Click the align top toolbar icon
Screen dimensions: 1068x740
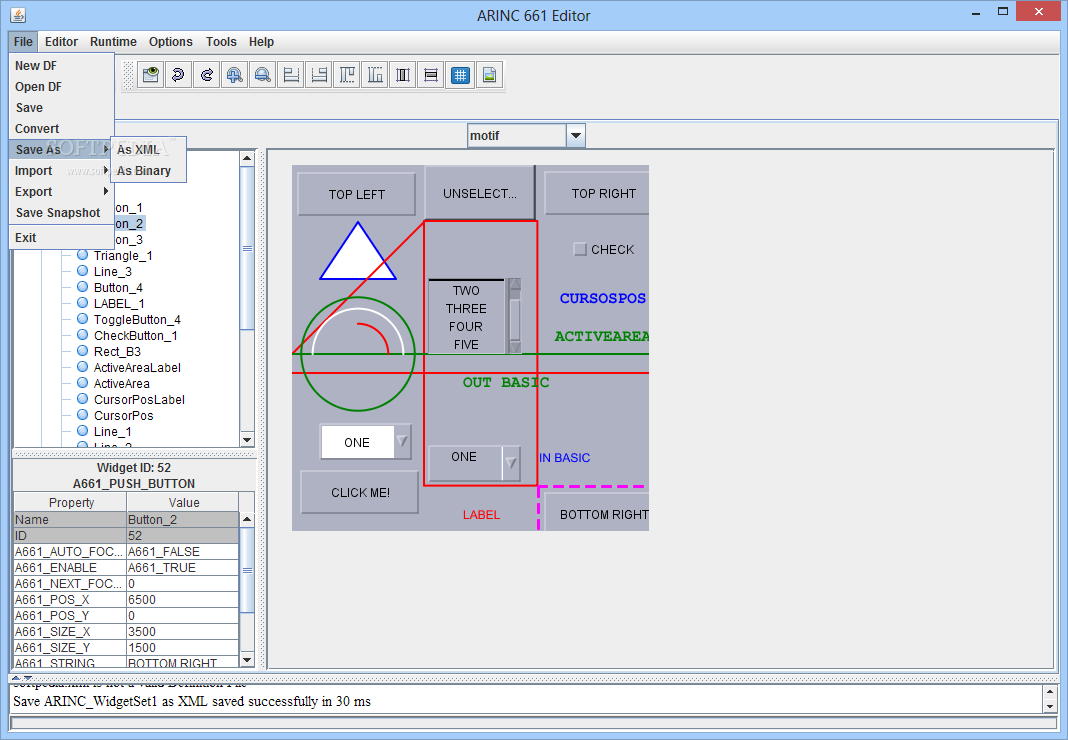click(x=347, y=75)
